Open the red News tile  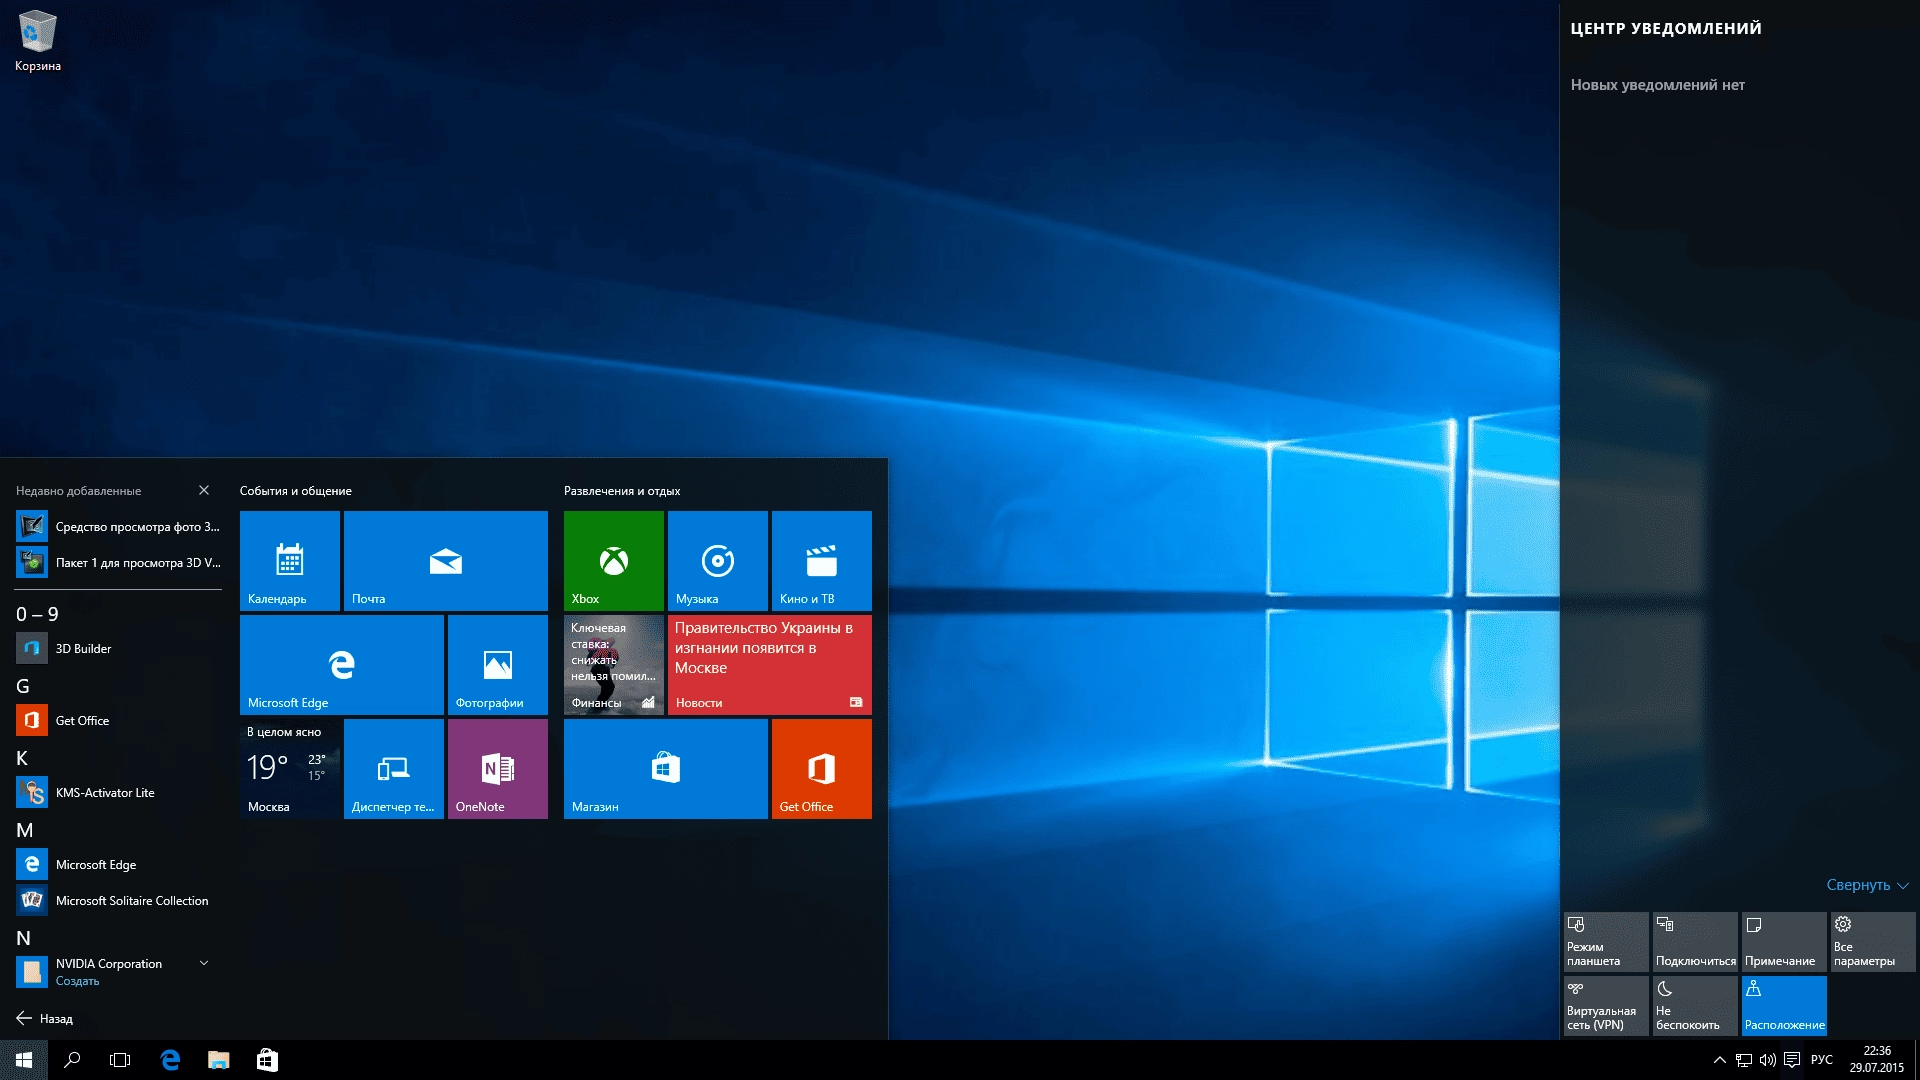[x=770, y=665]
